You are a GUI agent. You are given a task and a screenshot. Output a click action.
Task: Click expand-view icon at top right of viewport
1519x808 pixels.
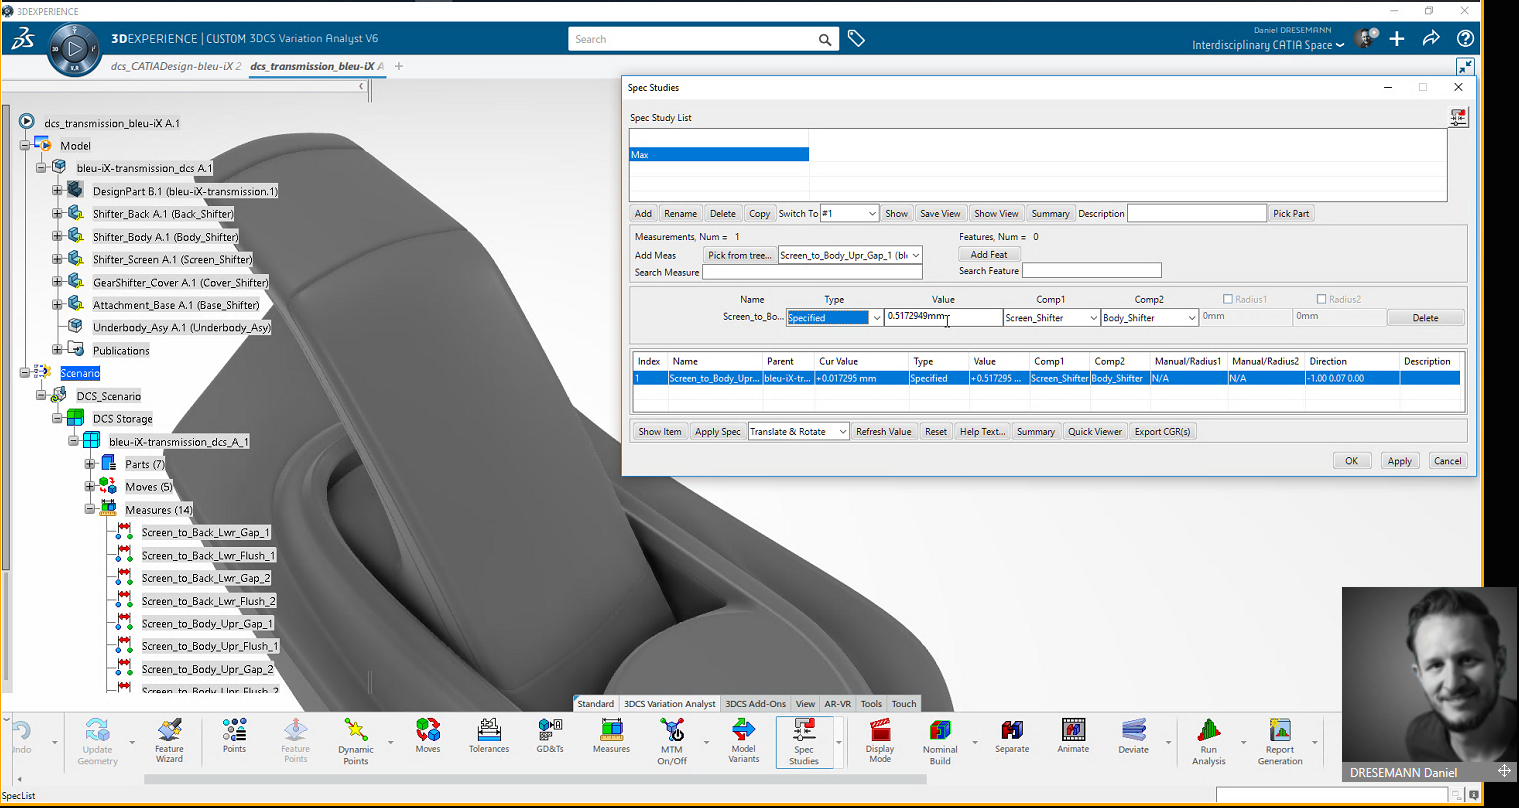click(1465, 66)
